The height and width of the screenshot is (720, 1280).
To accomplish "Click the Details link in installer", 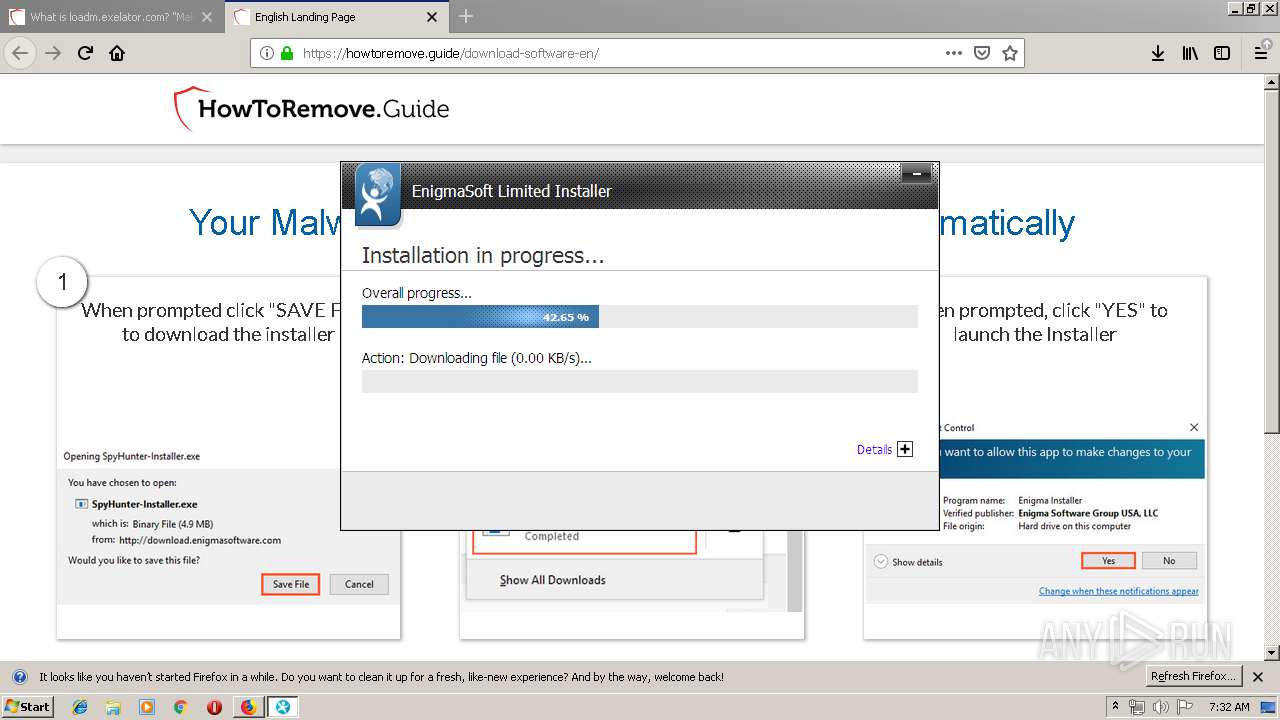I will click(x=874, y=450).
